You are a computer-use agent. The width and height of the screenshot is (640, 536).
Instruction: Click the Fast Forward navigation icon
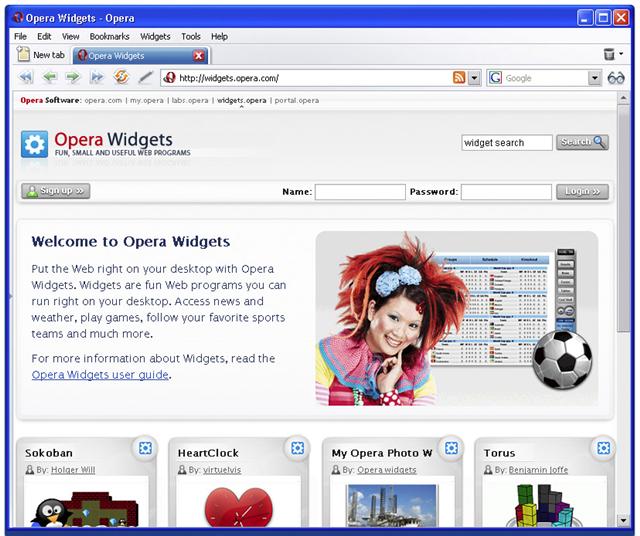[97, 77]
